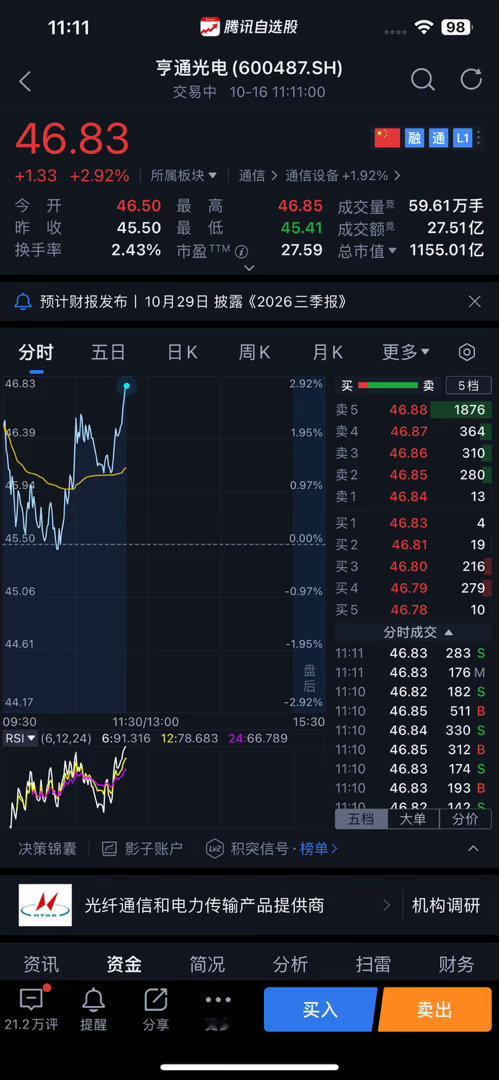
Task: Open stock search magnifier icon
Action: point(422,80)
